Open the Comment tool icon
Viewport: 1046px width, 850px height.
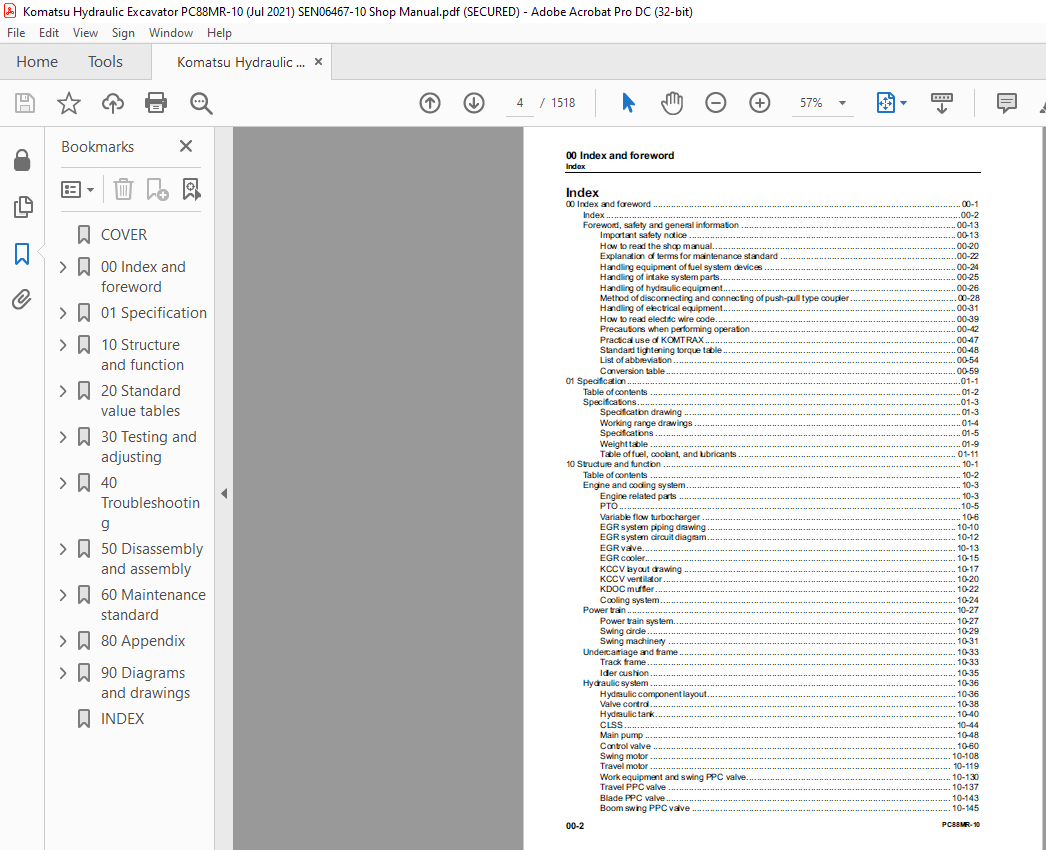1007,103
